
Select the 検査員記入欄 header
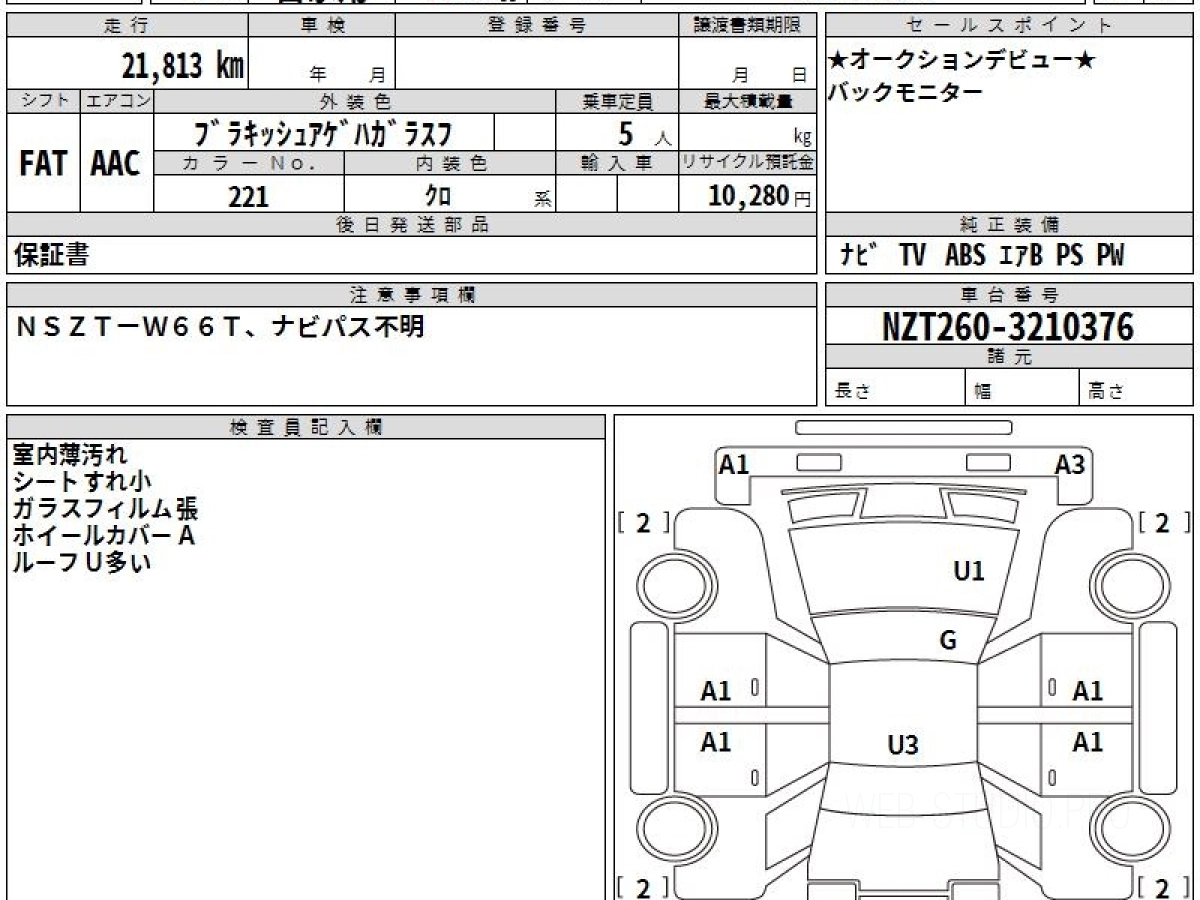pyautogui.click(x=306, y=426)
